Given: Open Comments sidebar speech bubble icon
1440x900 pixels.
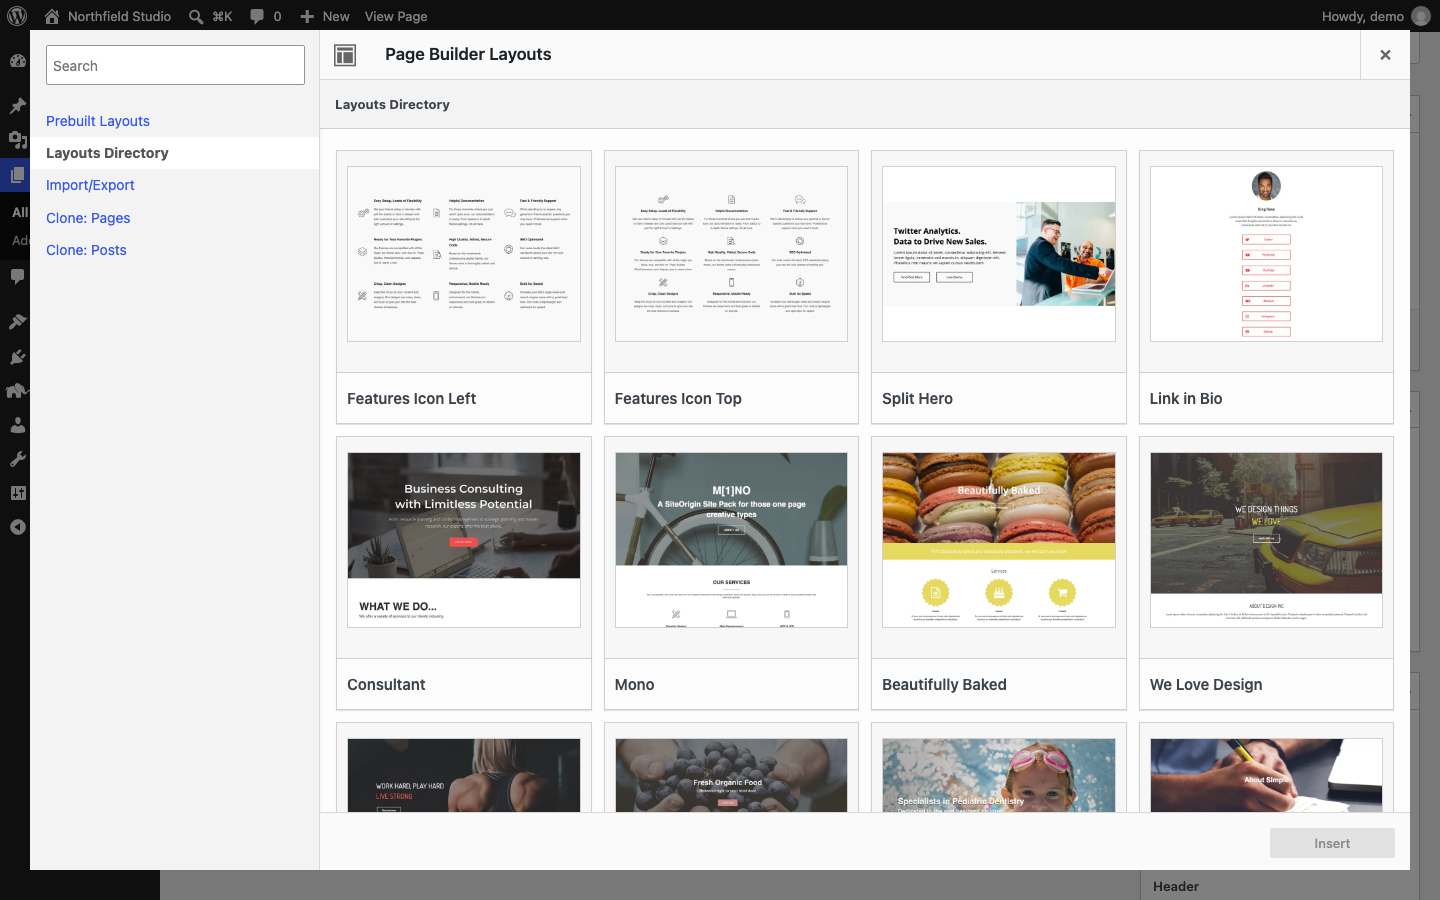Looking at the screenshot, I should click(17, 276).
